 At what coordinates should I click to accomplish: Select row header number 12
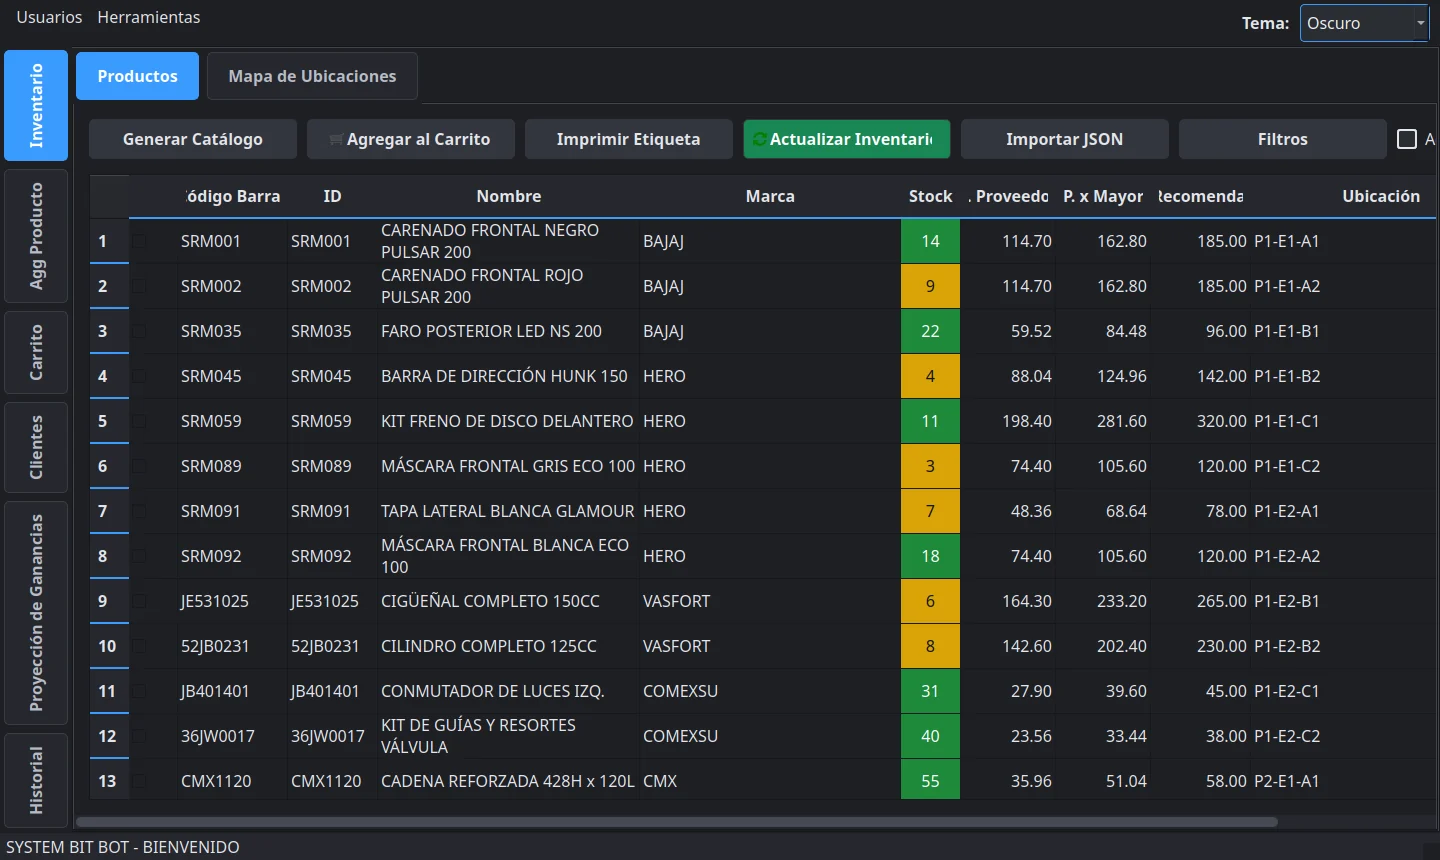point(109,736)
